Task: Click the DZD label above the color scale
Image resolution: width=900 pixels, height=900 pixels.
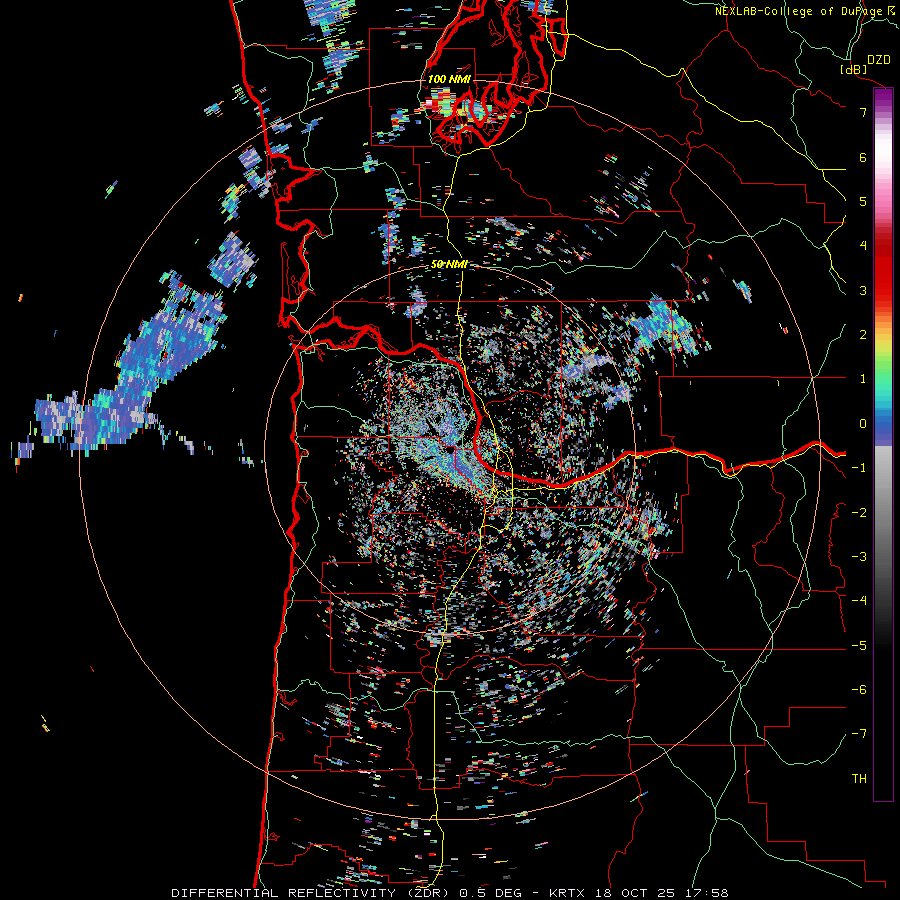Action: pyautogui.click(x=879, y=60)
